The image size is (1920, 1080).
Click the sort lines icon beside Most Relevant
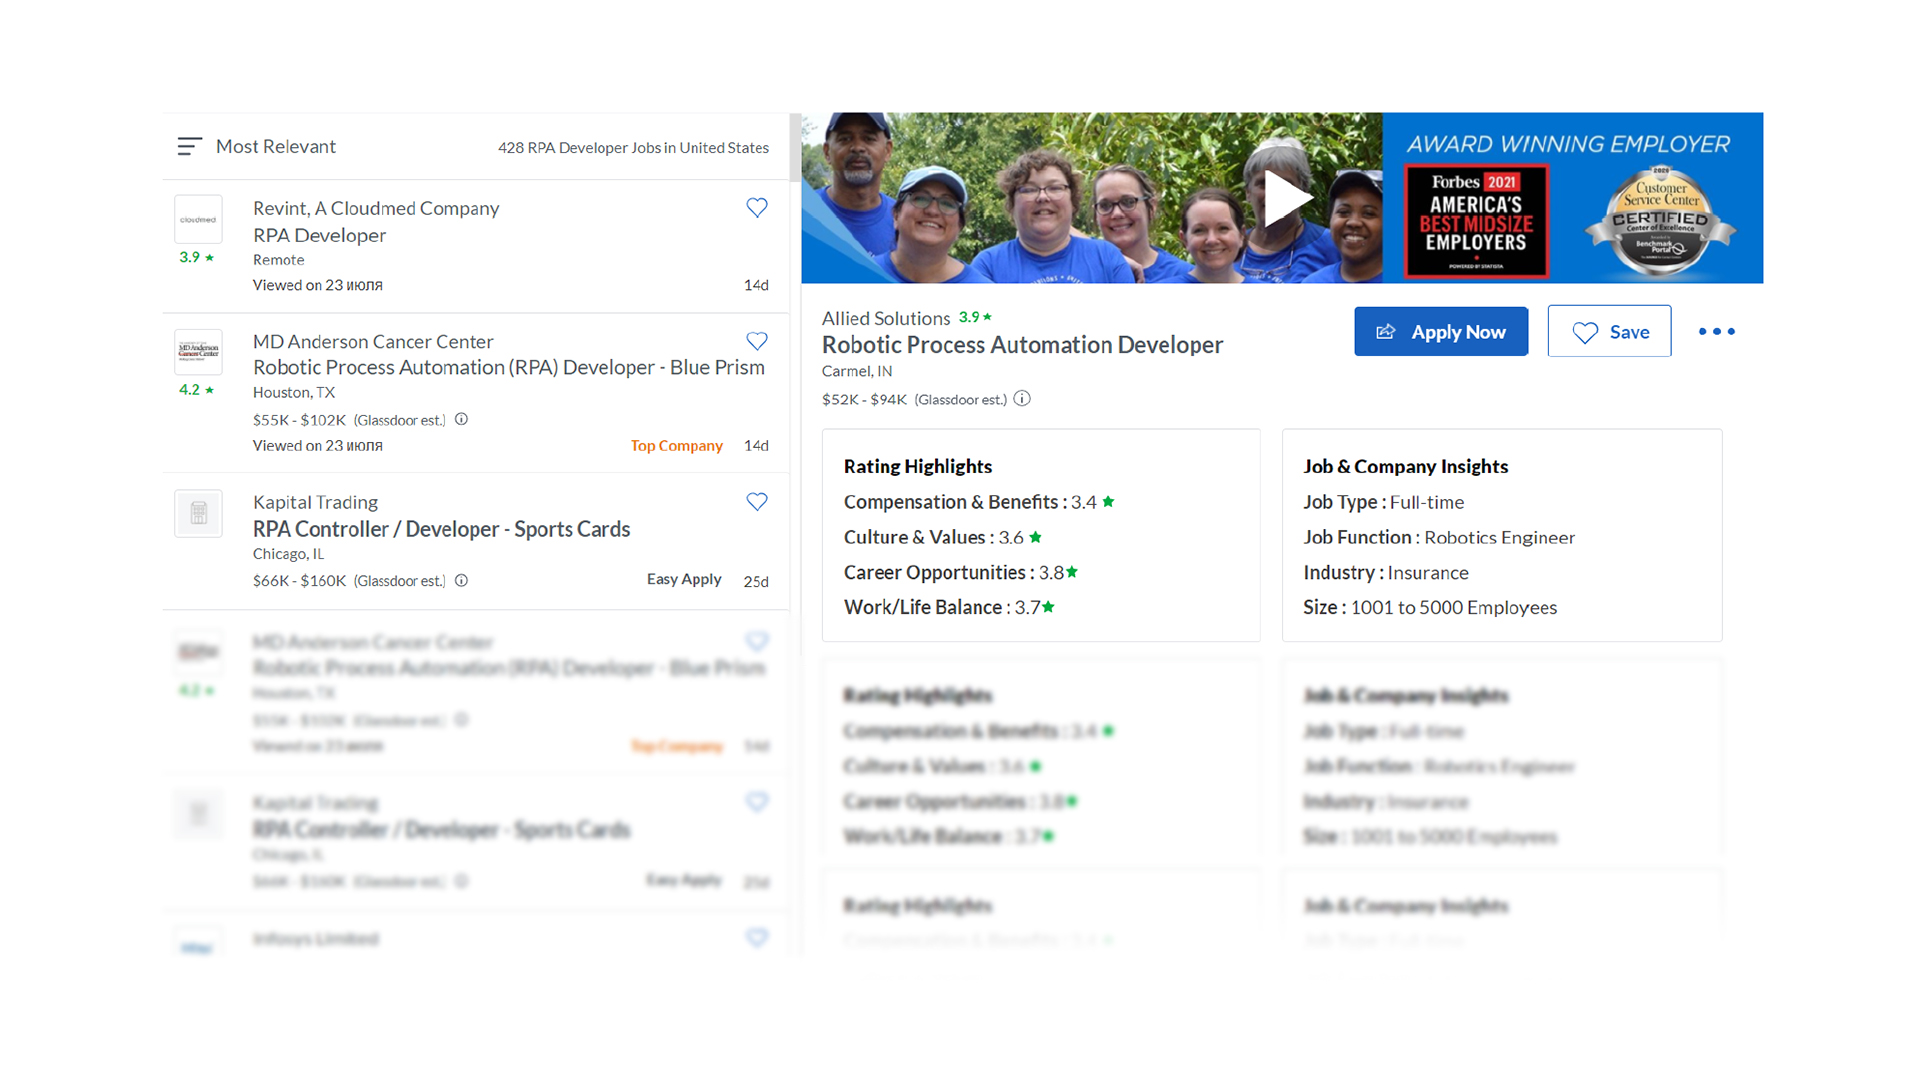pos(189,146)
